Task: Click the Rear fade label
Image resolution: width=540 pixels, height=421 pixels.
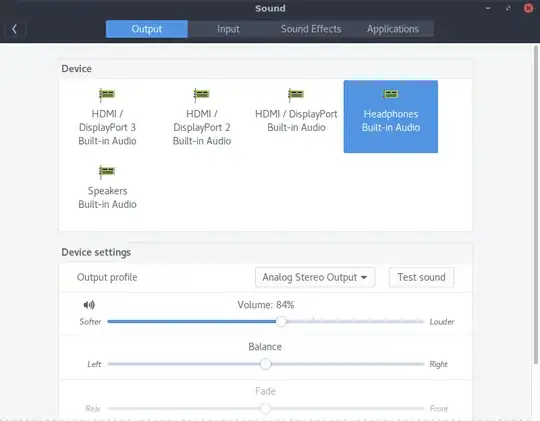Action: (x=93, y=409)
